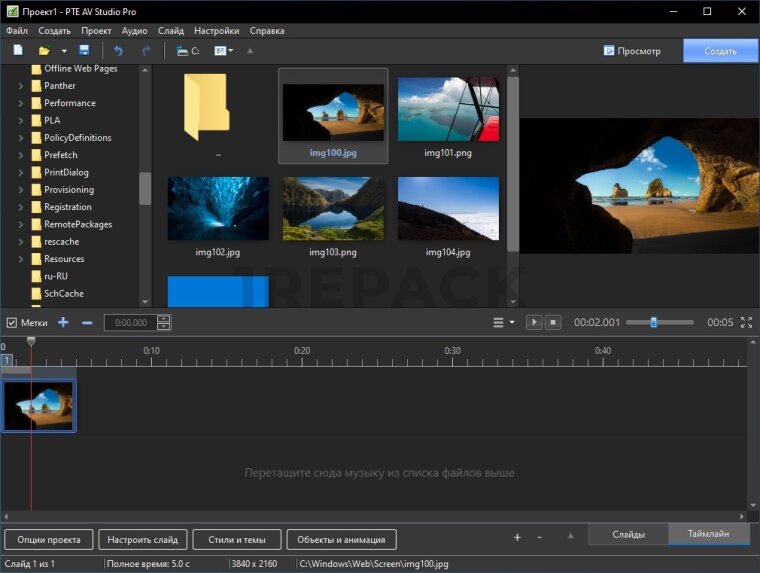Save the project with the floppy disk icon
This screenshot has height=573, width=760.
click(x=84, y=50)
